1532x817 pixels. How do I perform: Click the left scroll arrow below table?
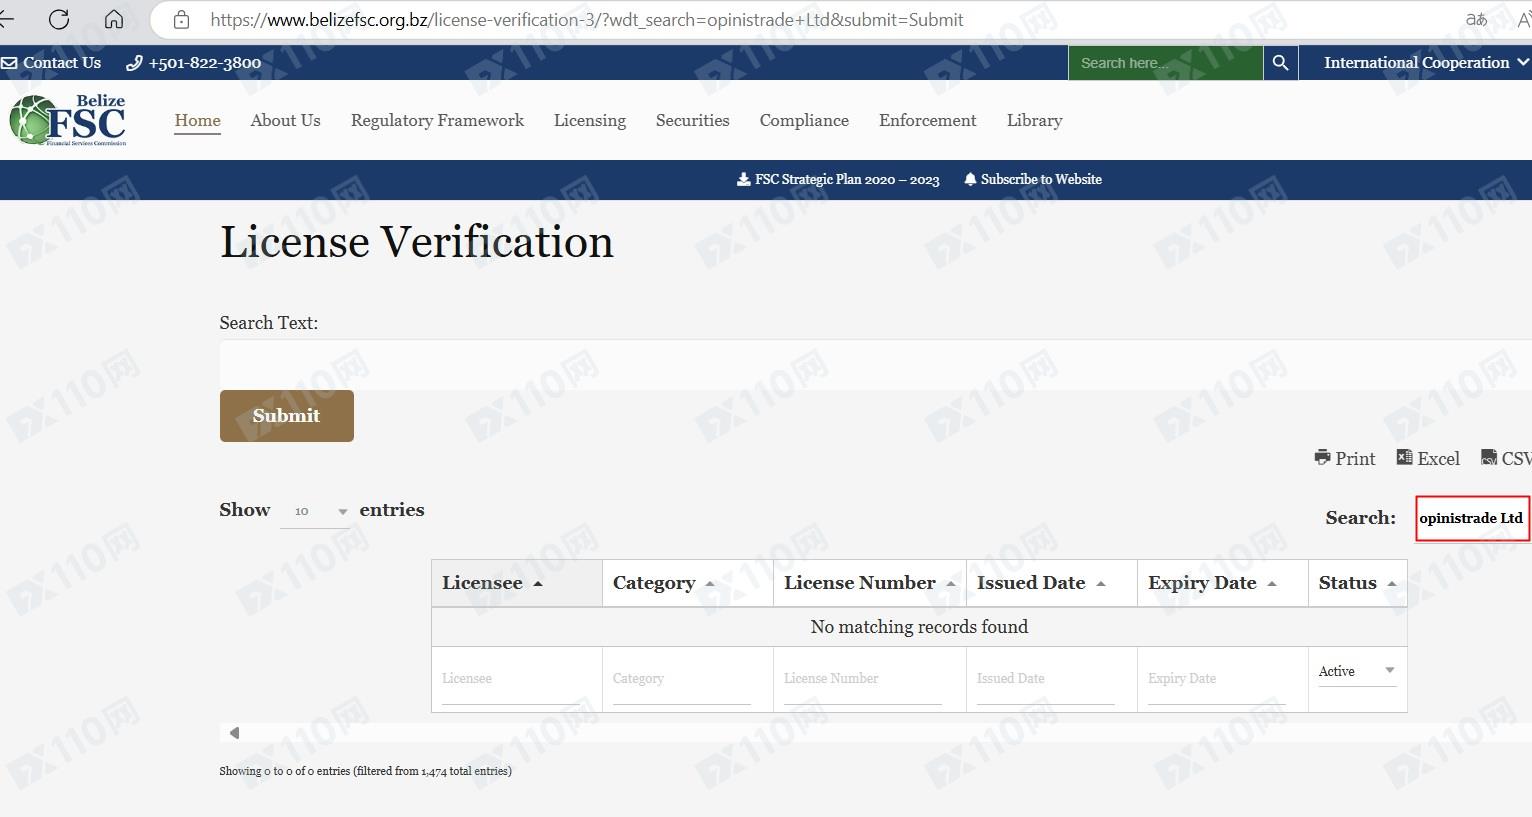point(234,733)
